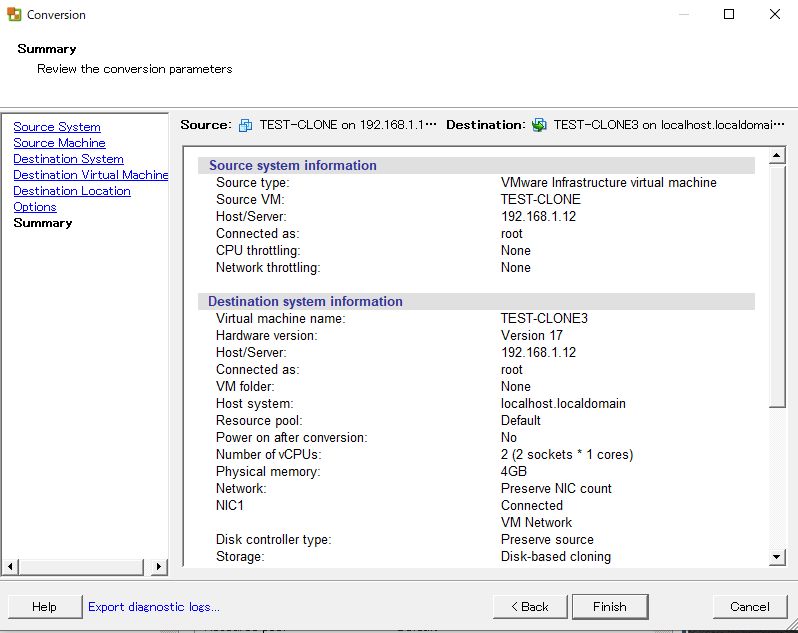Open the Destination System step

click(68, 159)
